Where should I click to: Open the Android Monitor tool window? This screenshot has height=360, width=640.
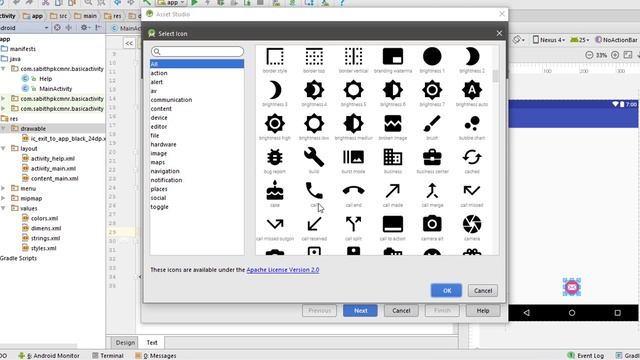[x=49, y=356]
